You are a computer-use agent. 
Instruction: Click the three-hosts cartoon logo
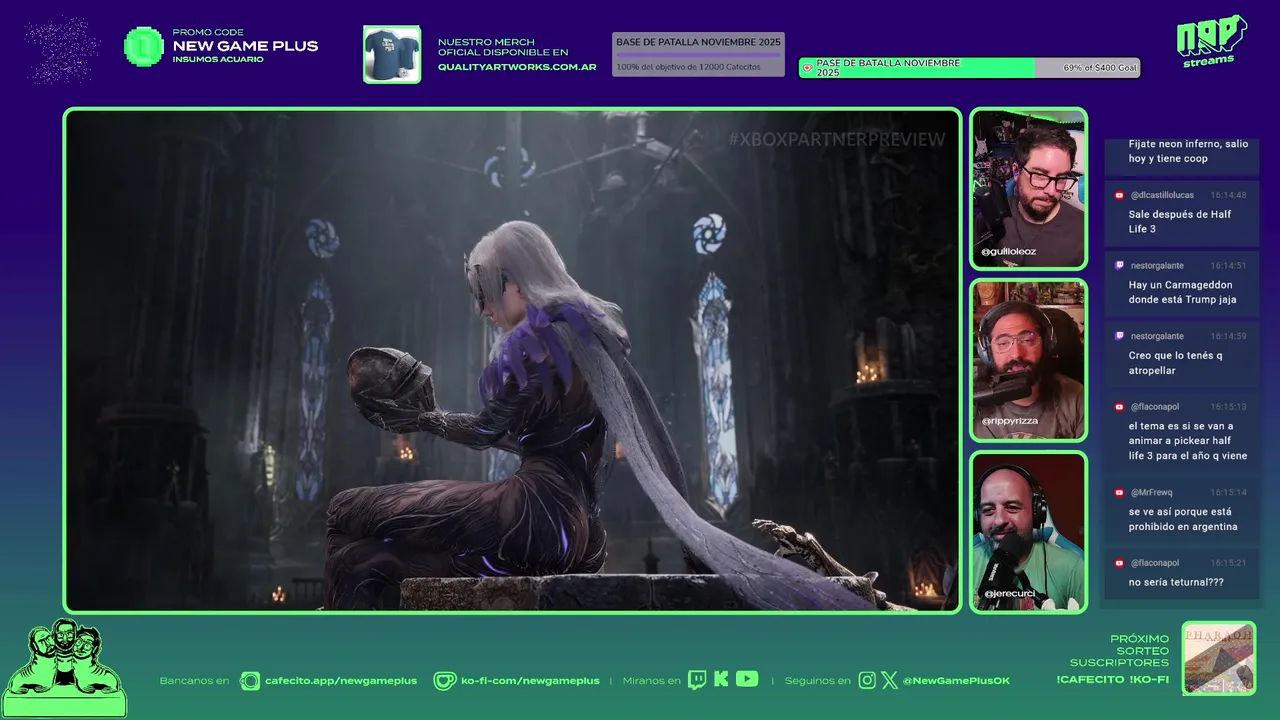point(64,668)
